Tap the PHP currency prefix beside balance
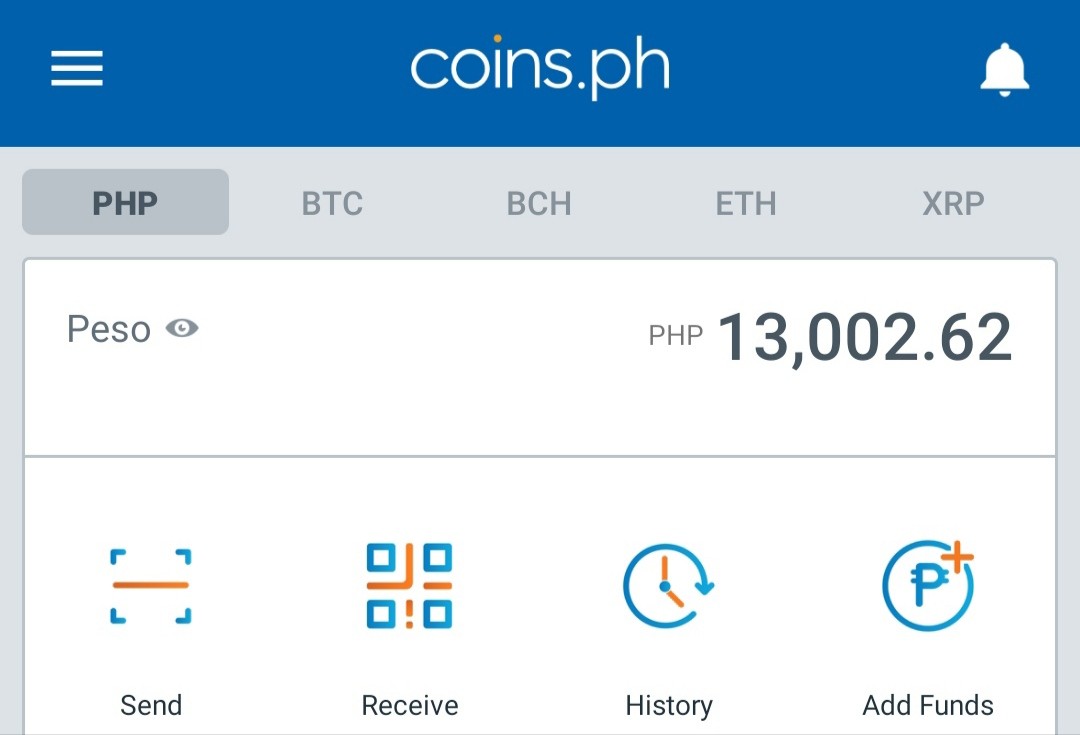 coord(676,335)
